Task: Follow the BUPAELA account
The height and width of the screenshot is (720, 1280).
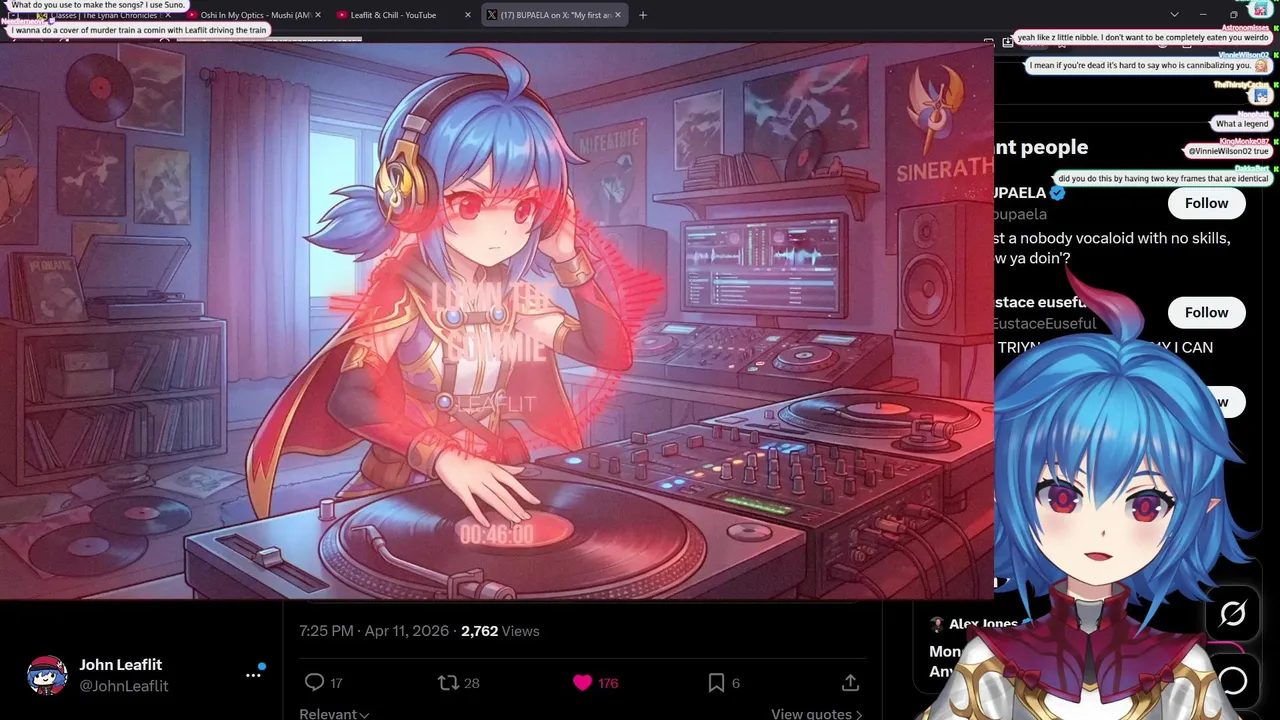Action: click(1206, 203)
